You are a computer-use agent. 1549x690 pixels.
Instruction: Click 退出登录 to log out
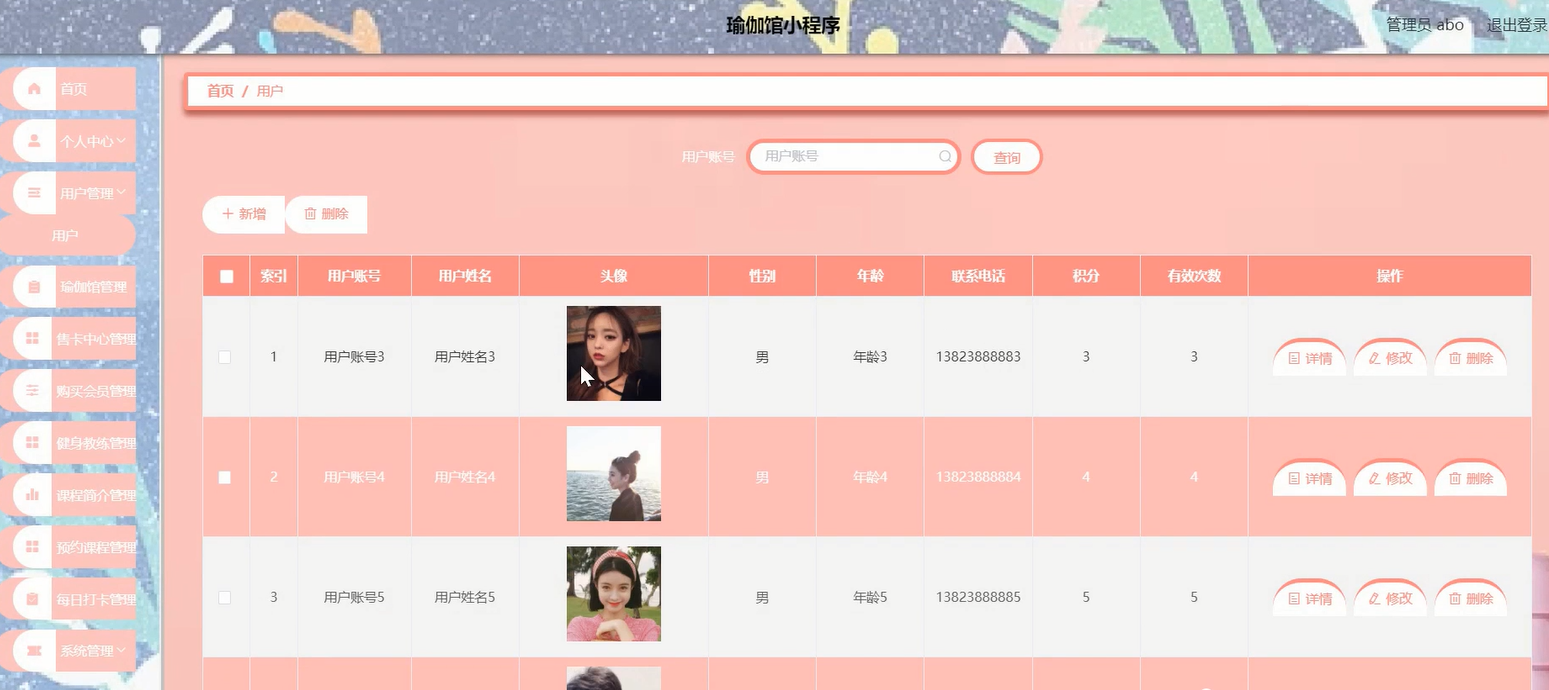[x=1517, y=25]
